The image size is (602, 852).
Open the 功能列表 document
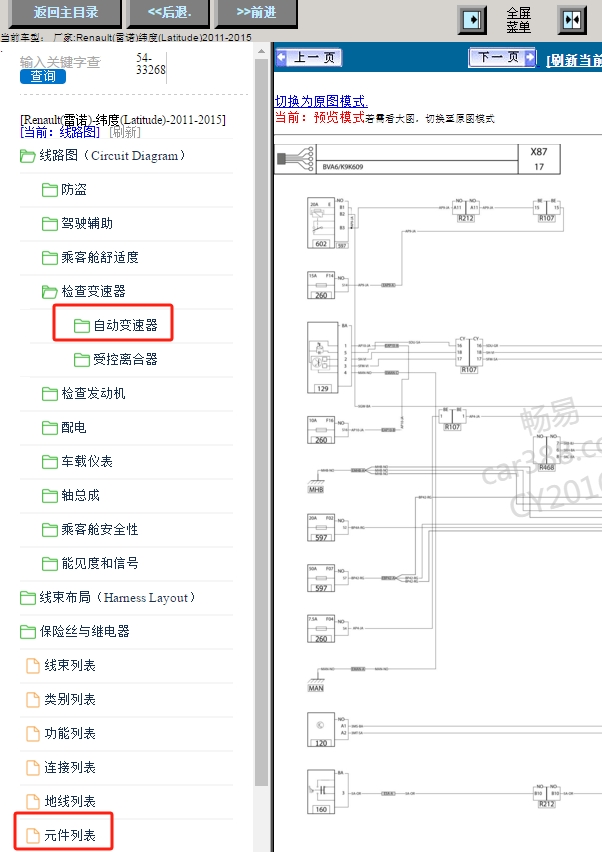61,733
